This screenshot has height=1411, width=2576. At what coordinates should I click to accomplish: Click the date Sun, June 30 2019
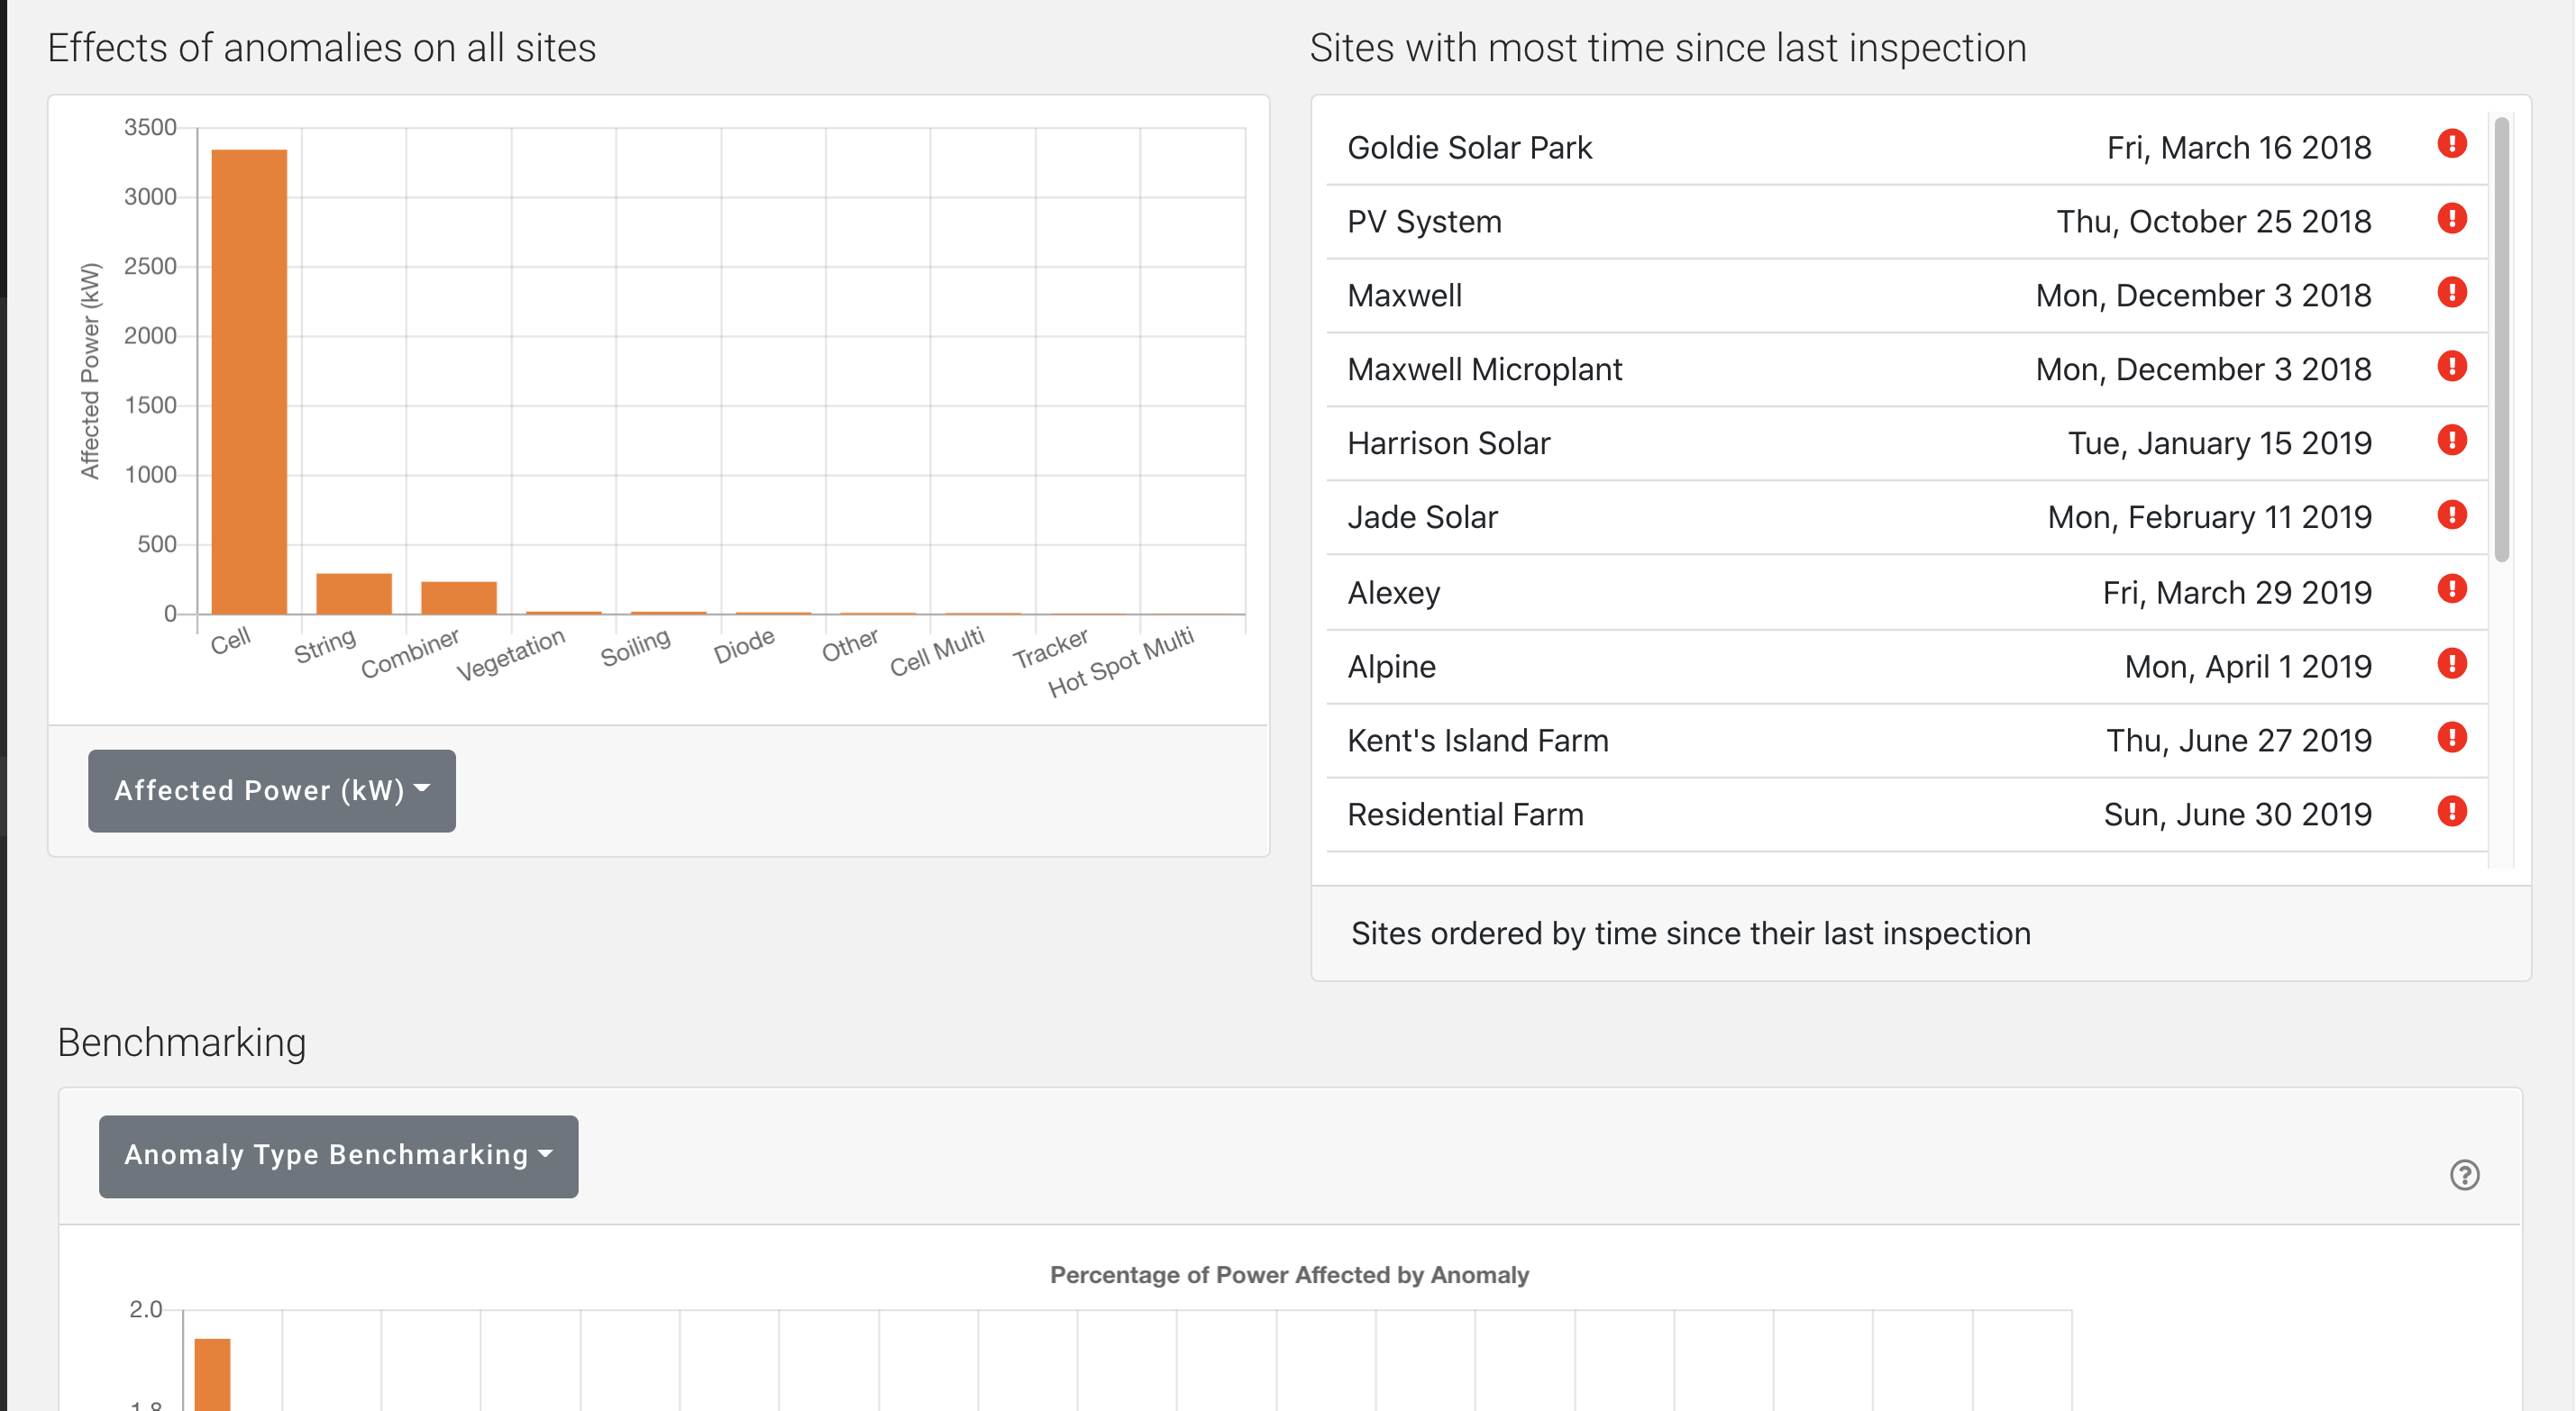[x=2237, y=815]
